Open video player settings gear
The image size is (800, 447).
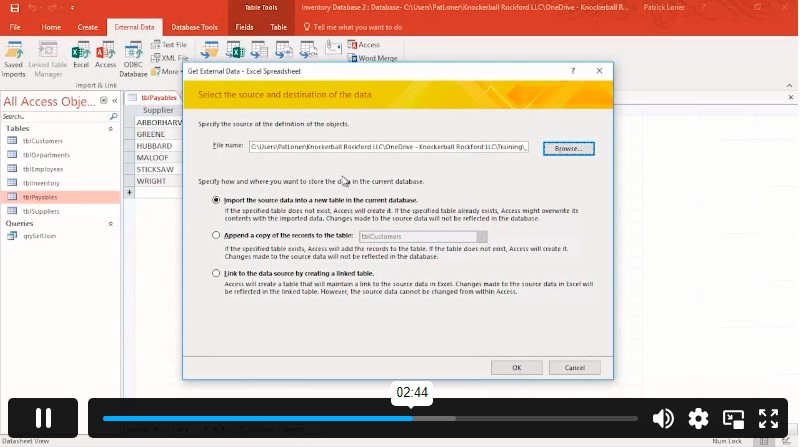pyautogui.click(x=698, y=418)
